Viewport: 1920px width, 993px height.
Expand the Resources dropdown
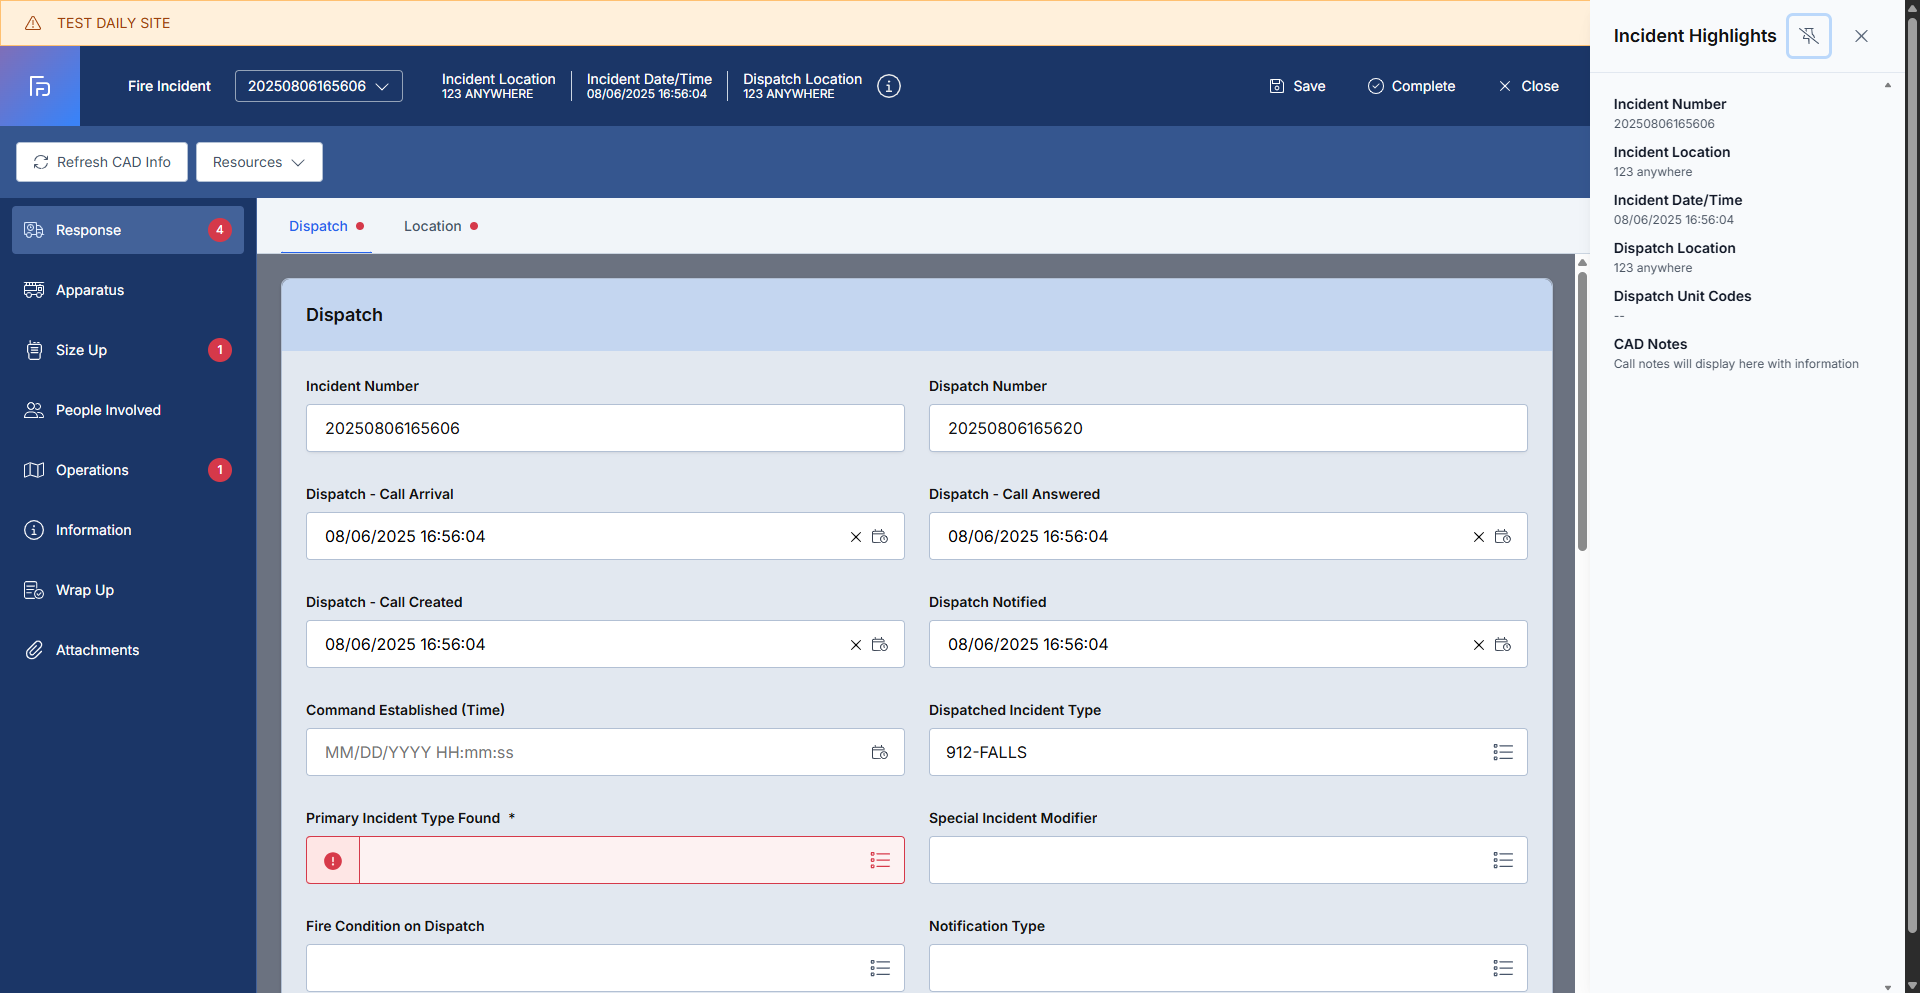click(259, 162)
